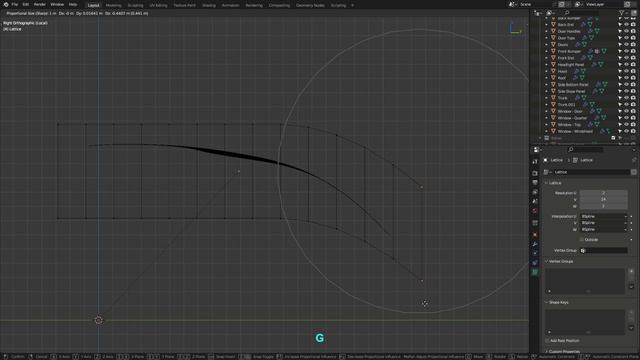Select the Back End object row
The width and height of the screenshot is (640, 360).
pyautogui.click(x=566, y=24)
